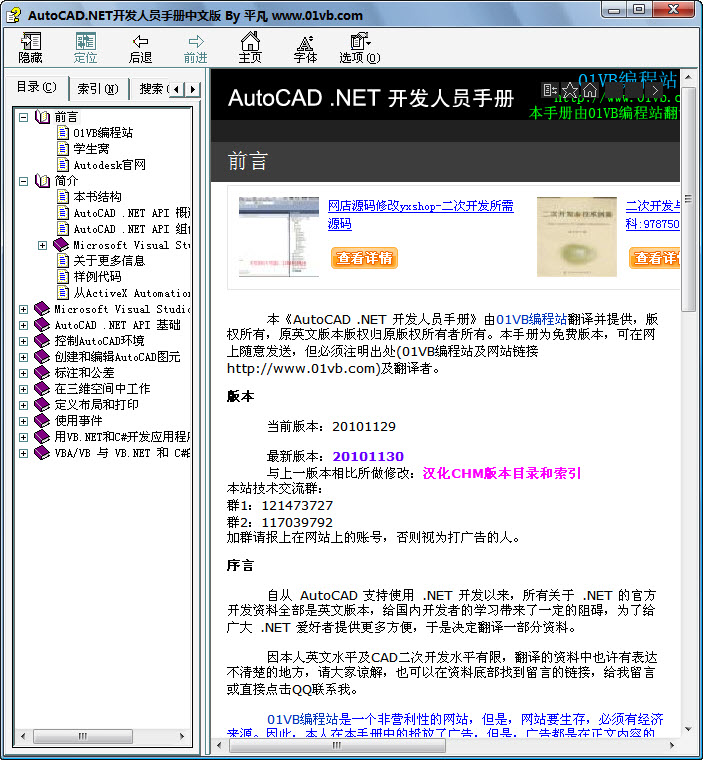The image size is (703, 760).
Task: Click the closed book icon beside 标注和公差
Action: pyautogui.click(x=42, y=372)
